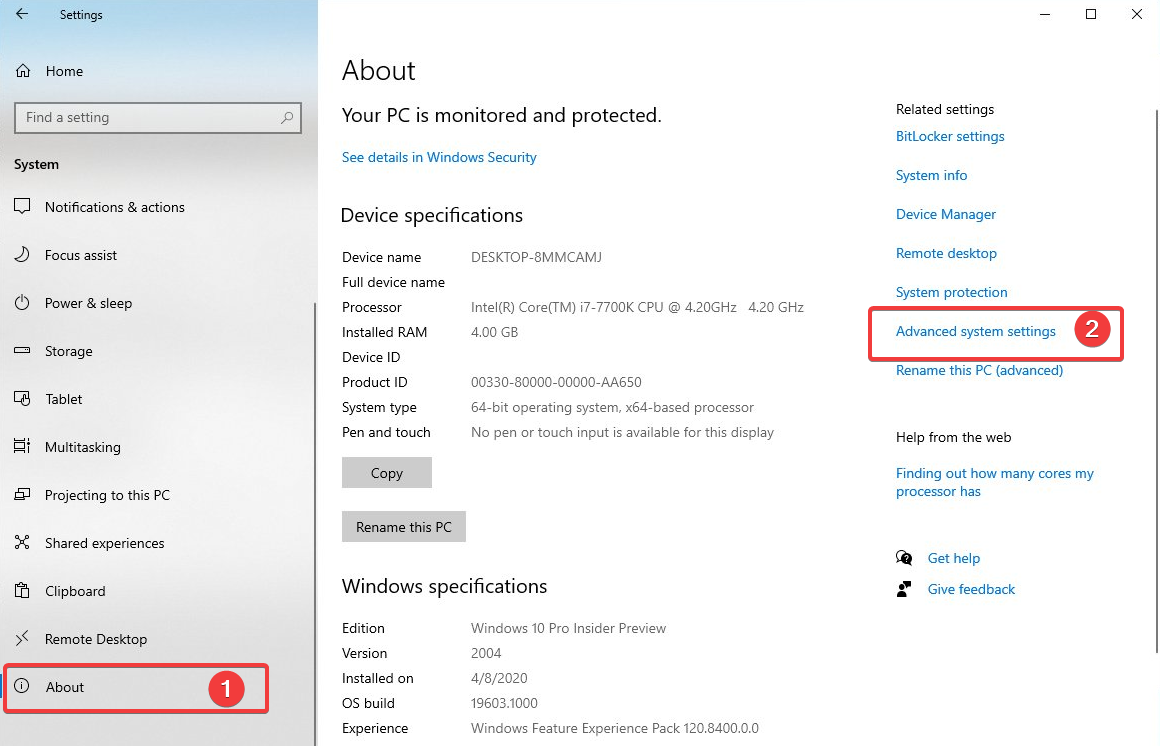Select the Installed RAM 4.00 GB value

[x=494, y=332]
